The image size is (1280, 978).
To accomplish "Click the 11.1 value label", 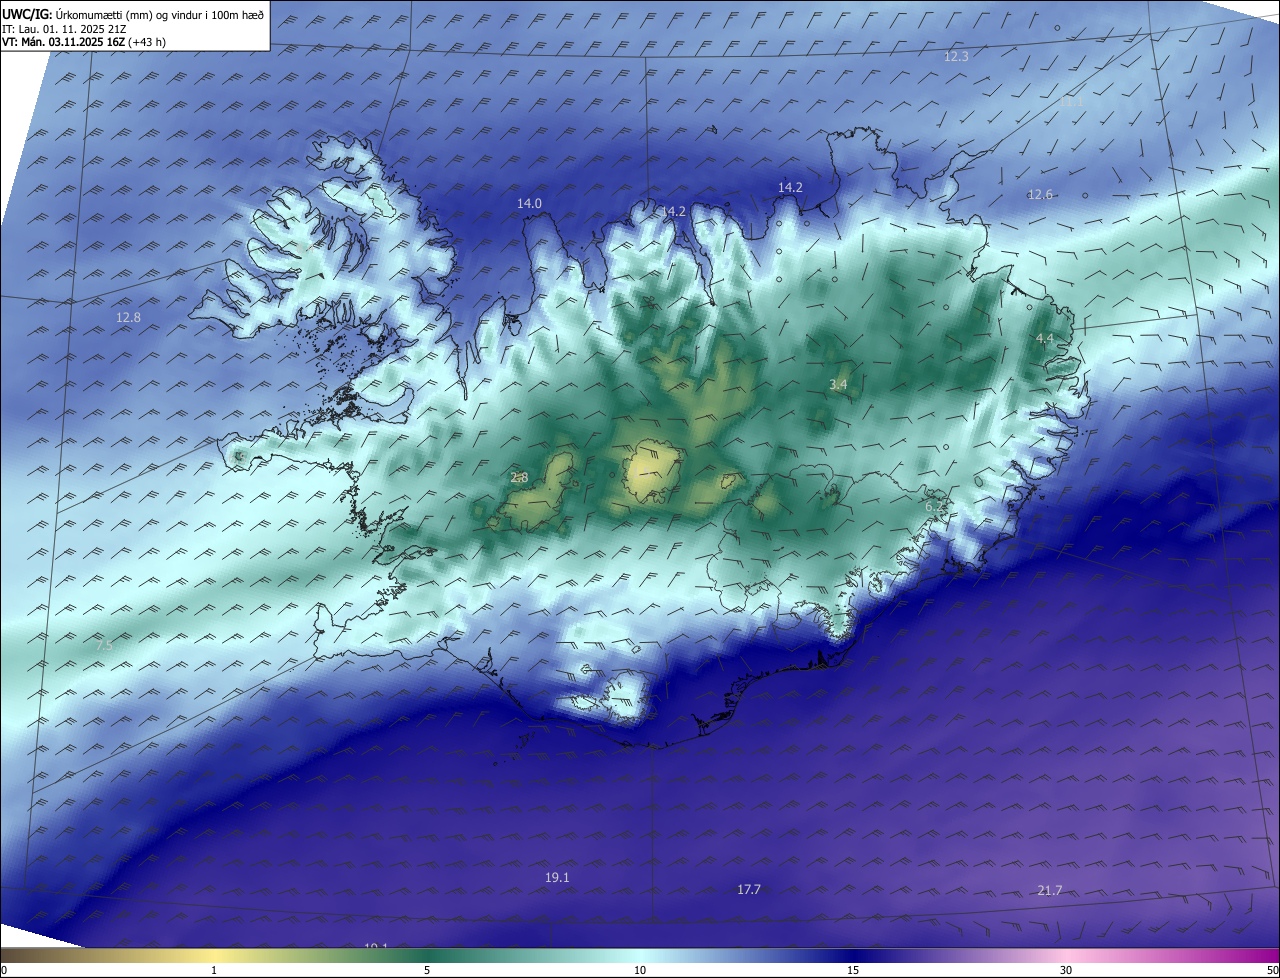I will (x=1070, y=102).
